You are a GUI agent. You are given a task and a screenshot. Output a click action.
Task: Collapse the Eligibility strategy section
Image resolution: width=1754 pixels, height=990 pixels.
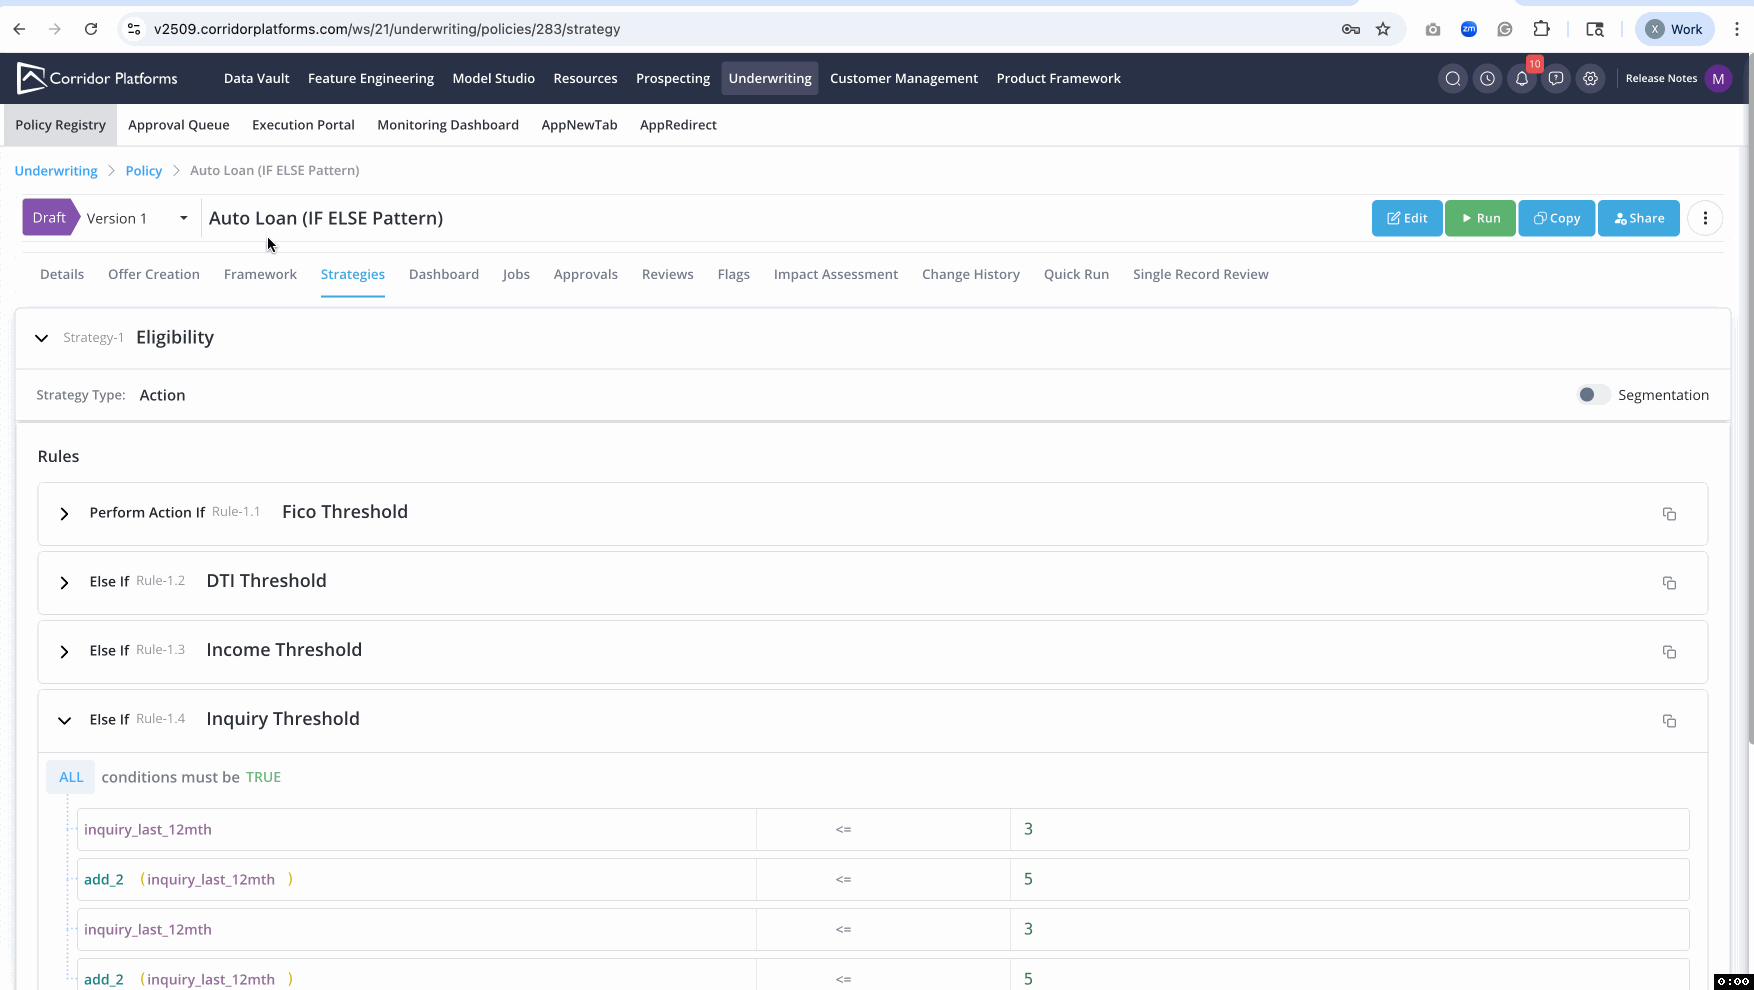coord(41,338)
